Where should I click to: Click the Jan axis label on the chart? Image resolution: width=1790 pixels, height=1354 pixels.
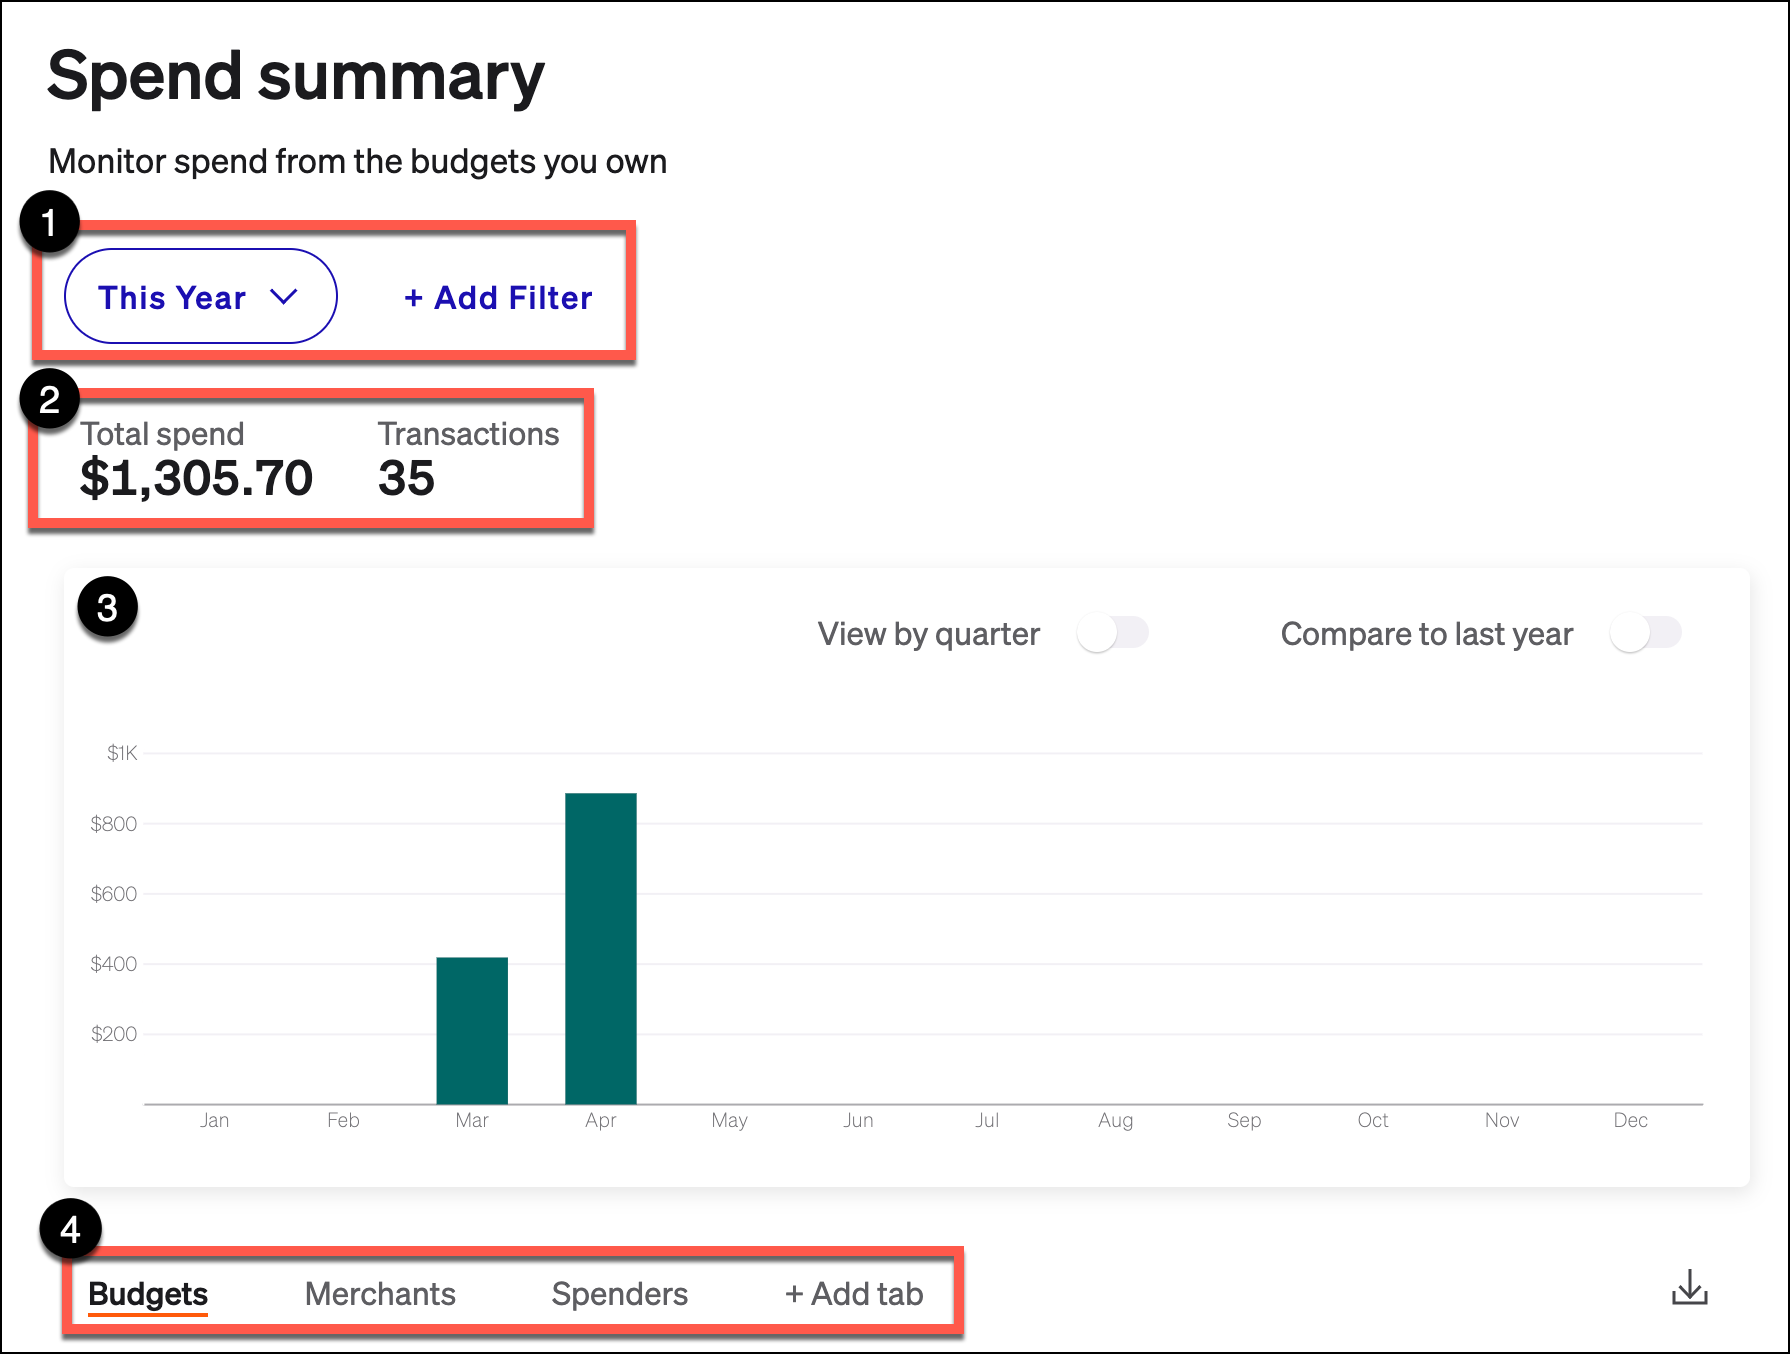(x=215, y=1120)
